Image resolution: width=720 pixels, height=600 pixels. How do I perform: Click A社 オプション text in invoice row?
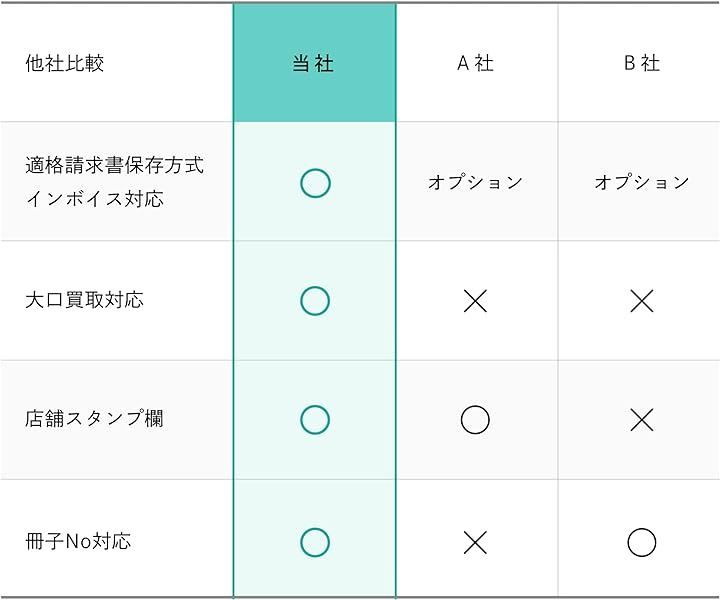point(475,182)
